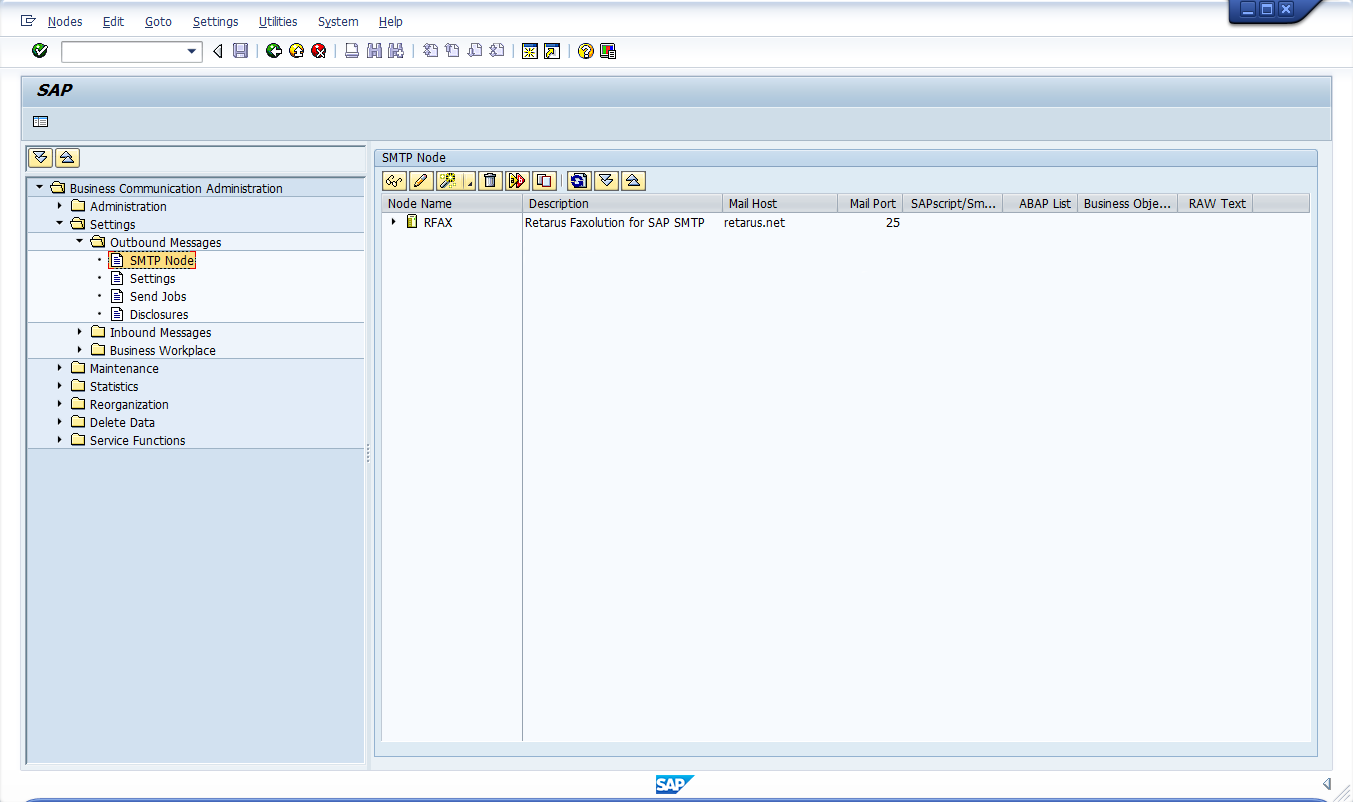Delete node using the trash can icon
The width and height of the screenshot is (1353, 802).
point(489,181)
